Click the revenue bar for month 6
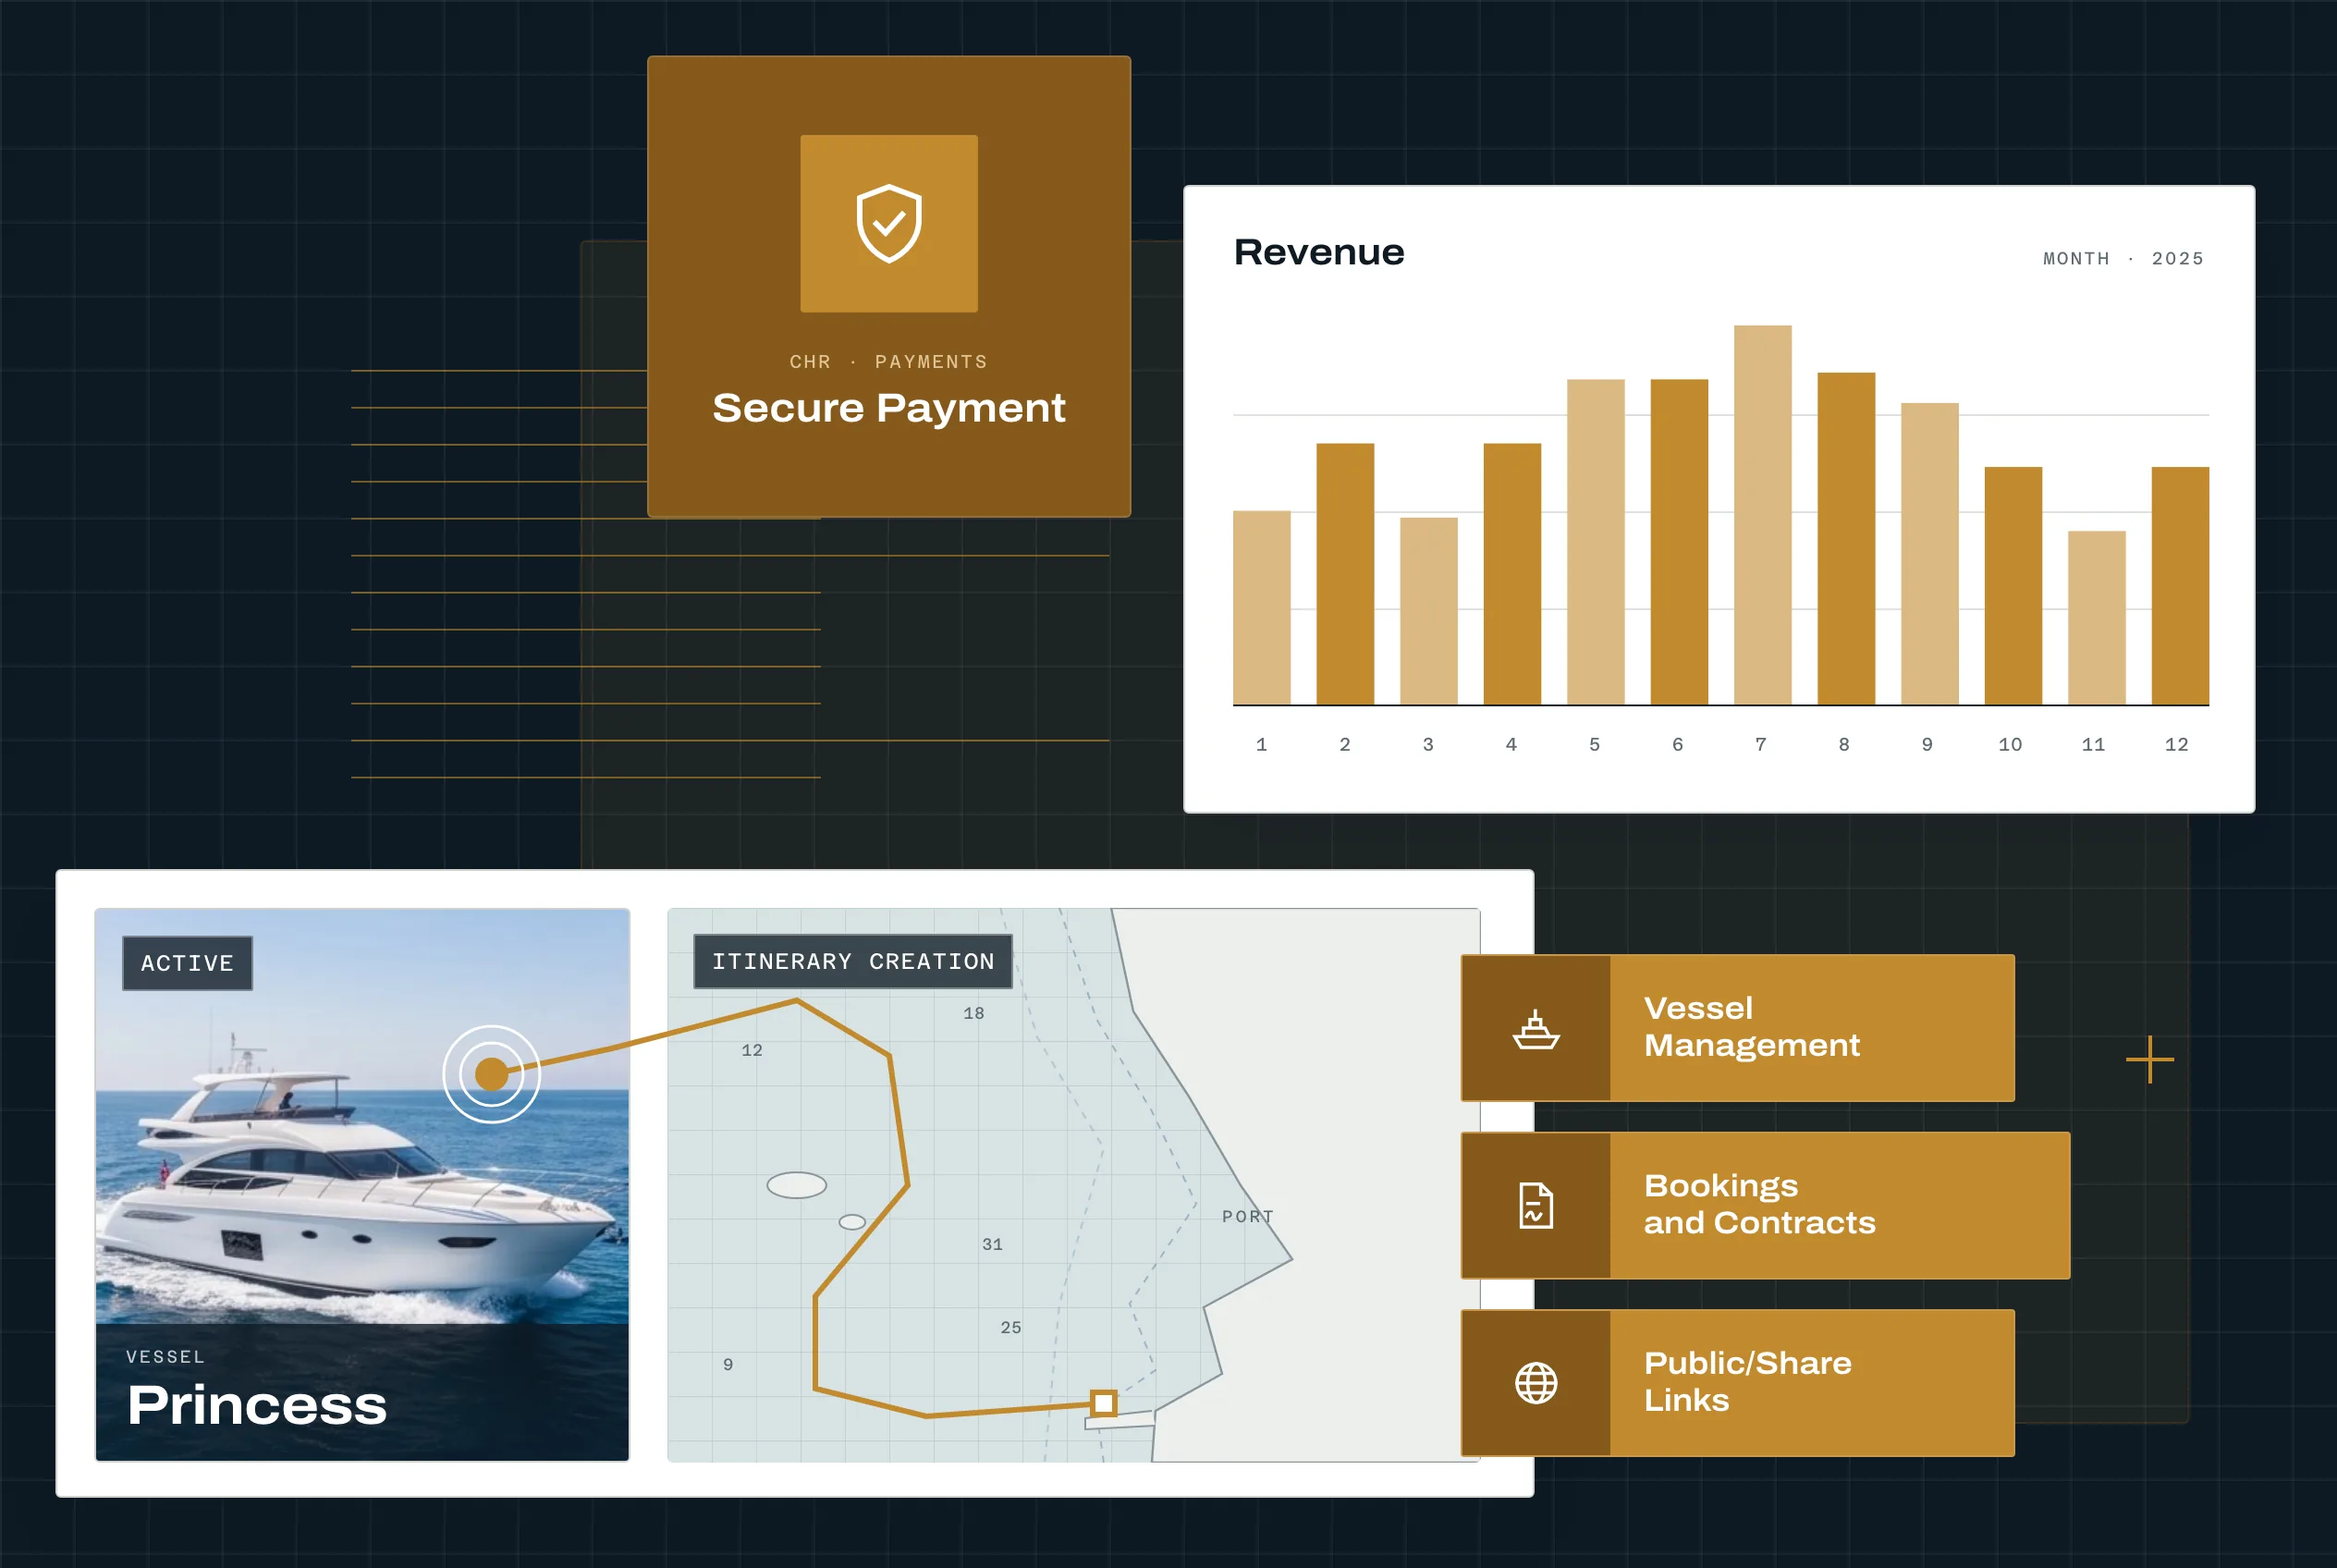 pyautogui.click(x=1679, y=542)
